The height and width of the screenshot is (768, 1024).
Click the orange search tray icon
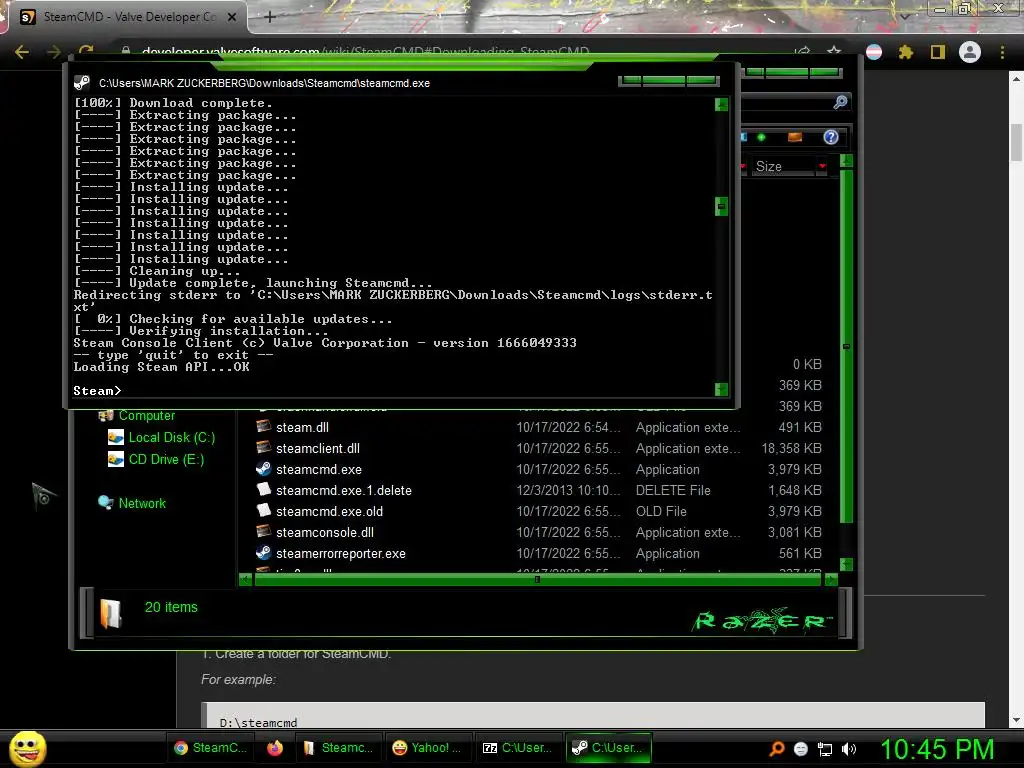click(x=776, y=749)
